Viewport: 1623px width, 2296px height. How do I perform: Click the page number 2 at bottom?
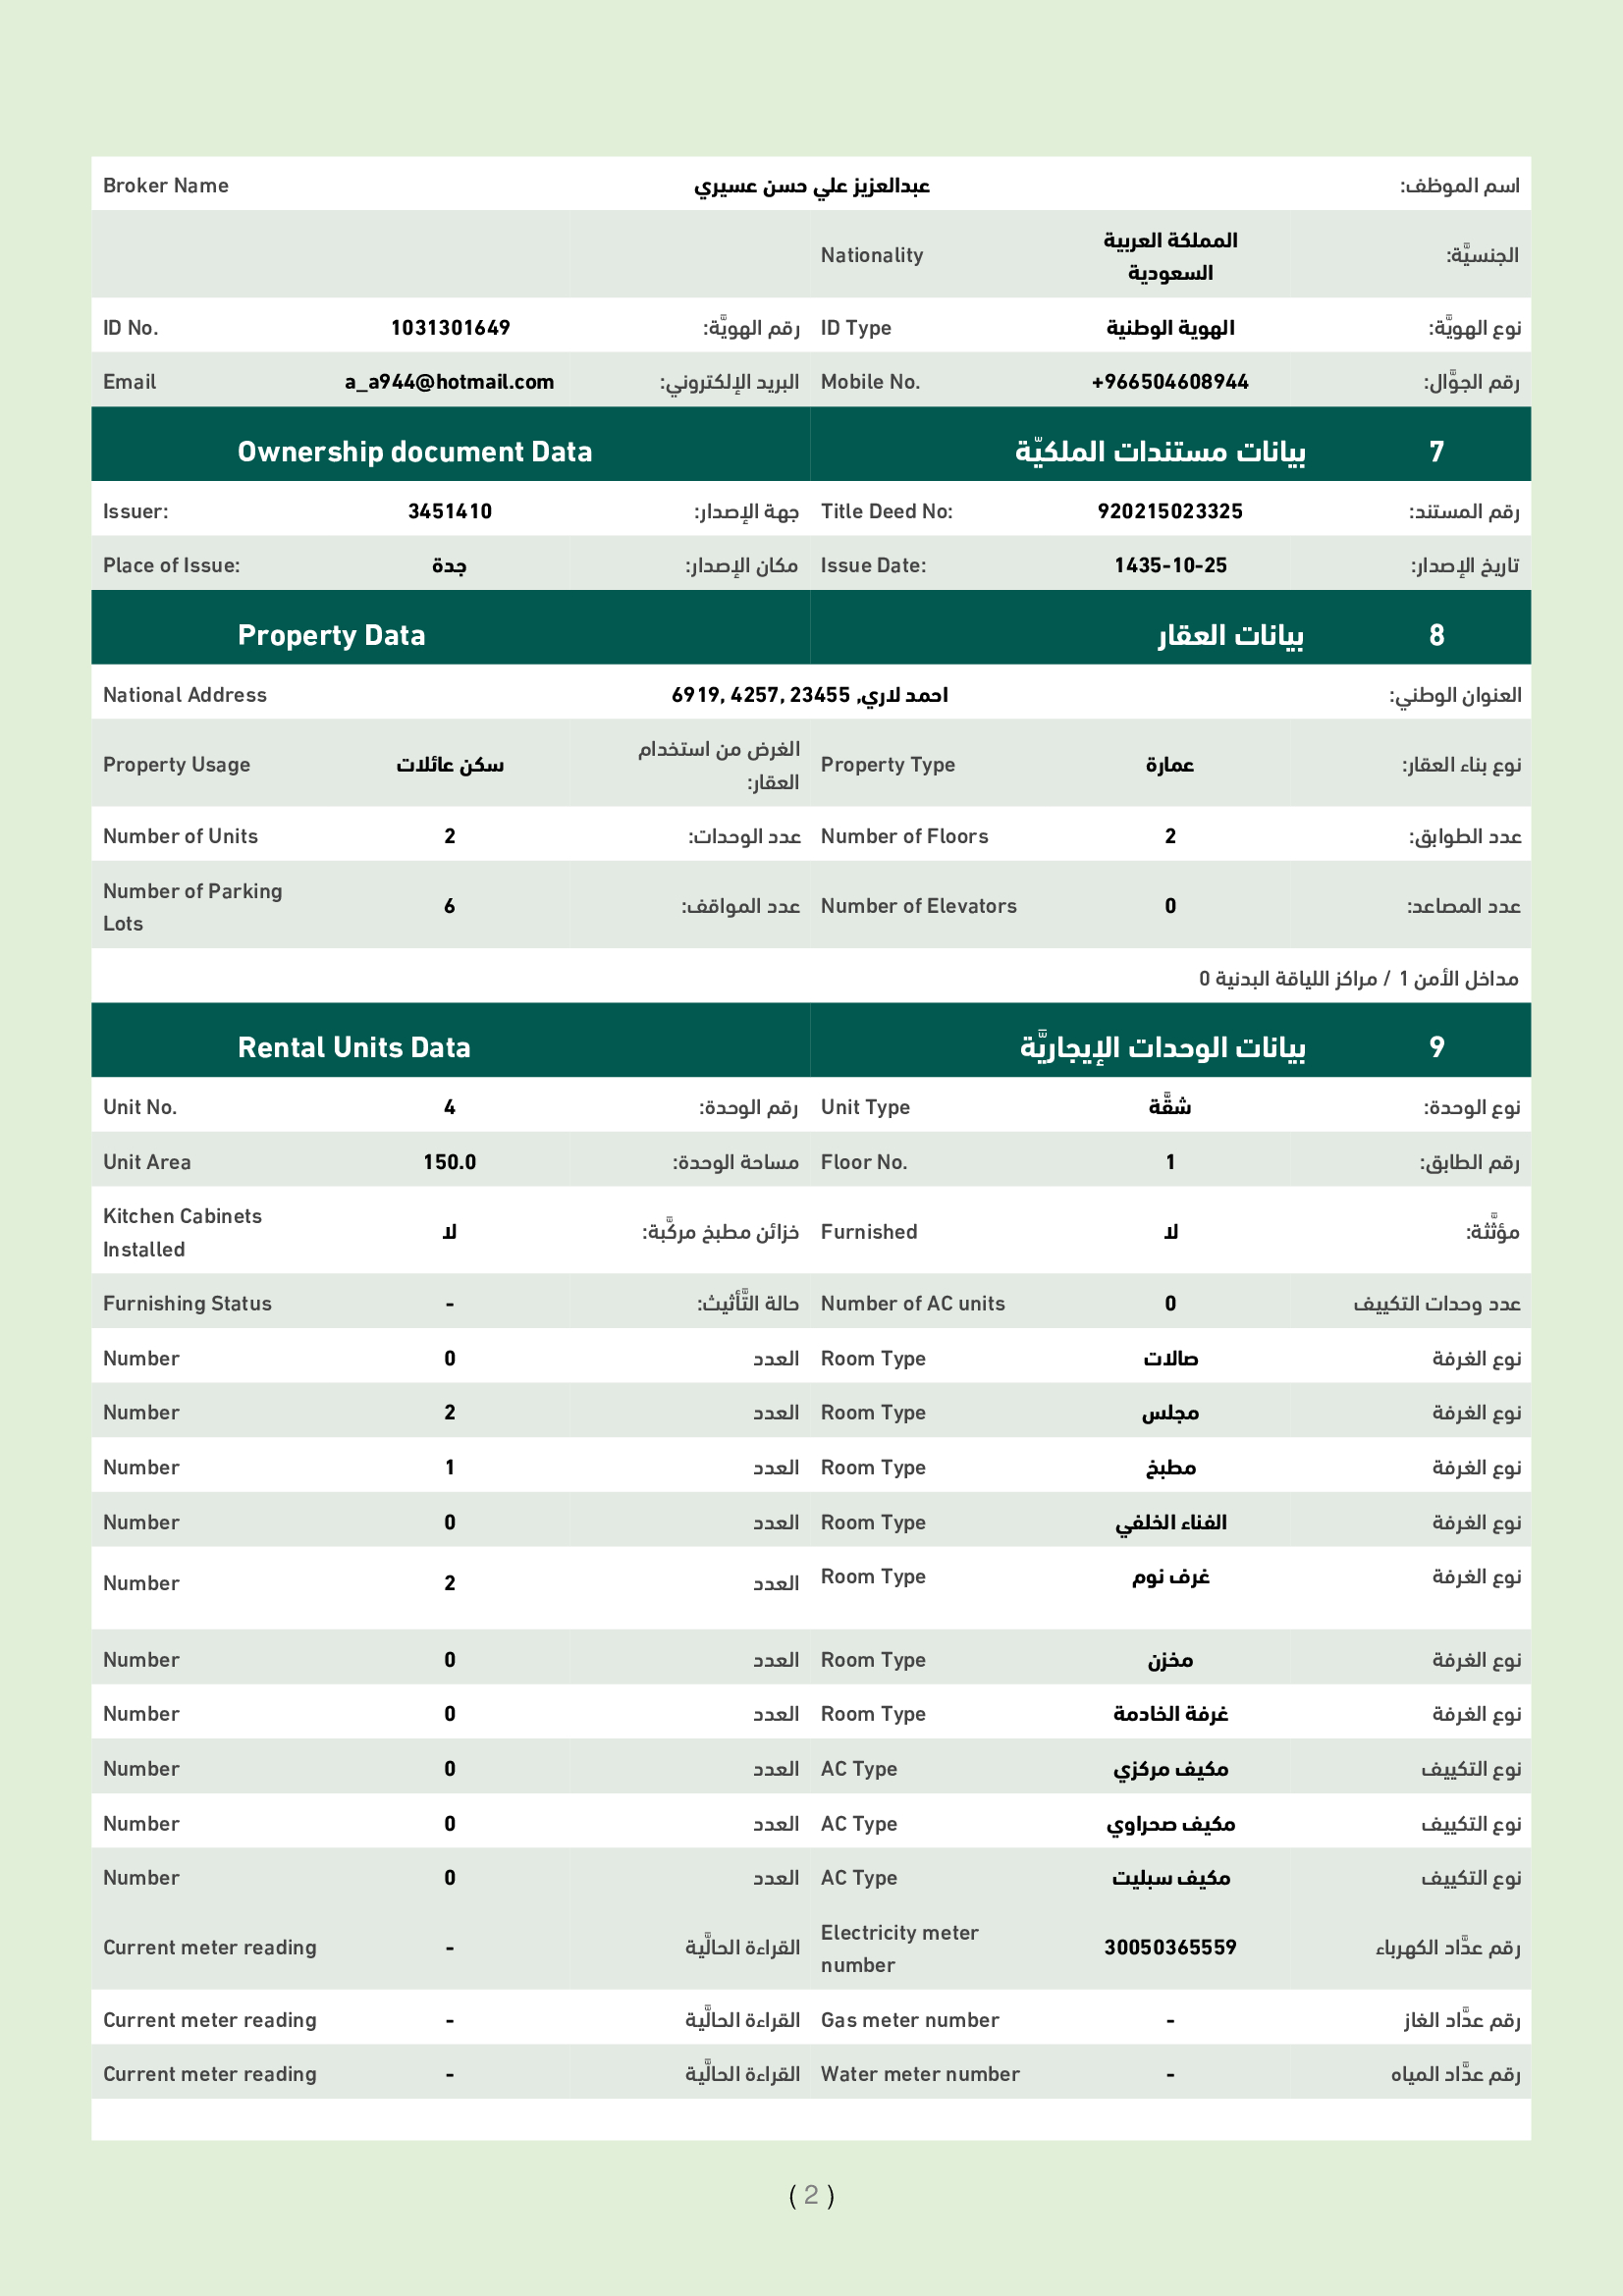[x=811, y=2195]
